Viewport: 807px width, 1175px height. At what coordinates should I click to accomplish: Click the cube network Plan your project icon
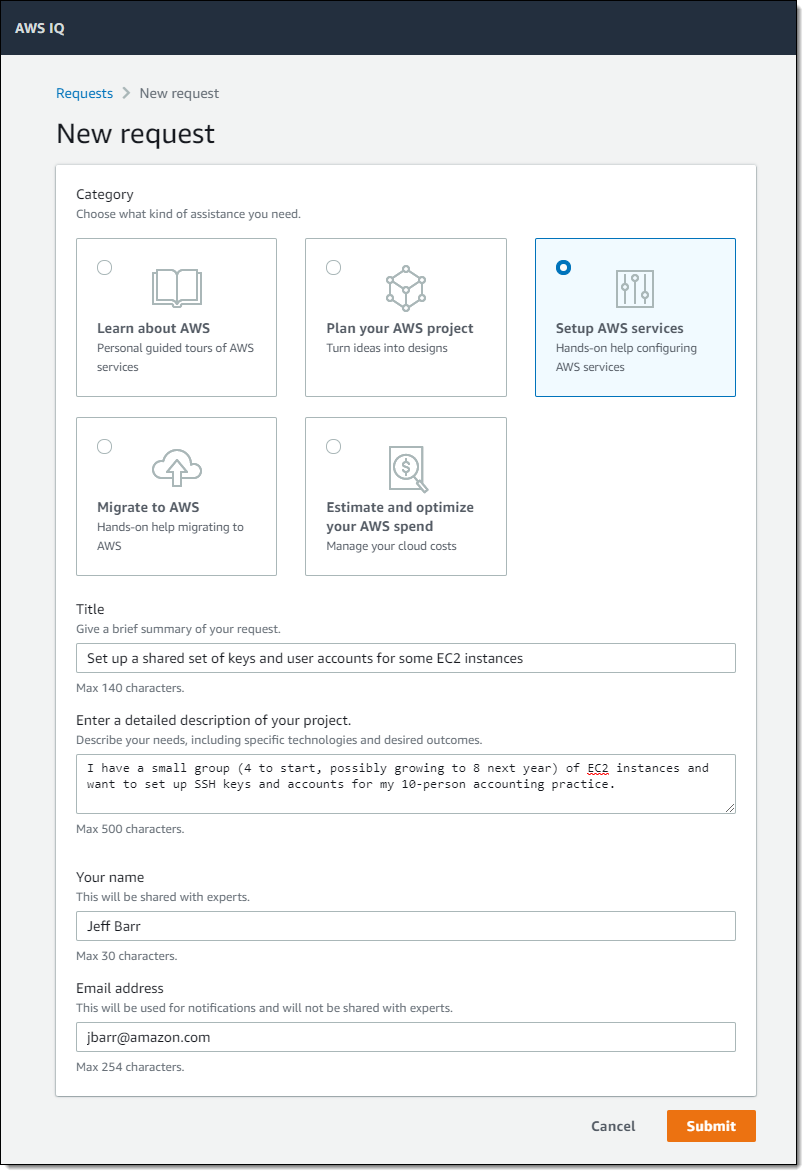point(406,288)
